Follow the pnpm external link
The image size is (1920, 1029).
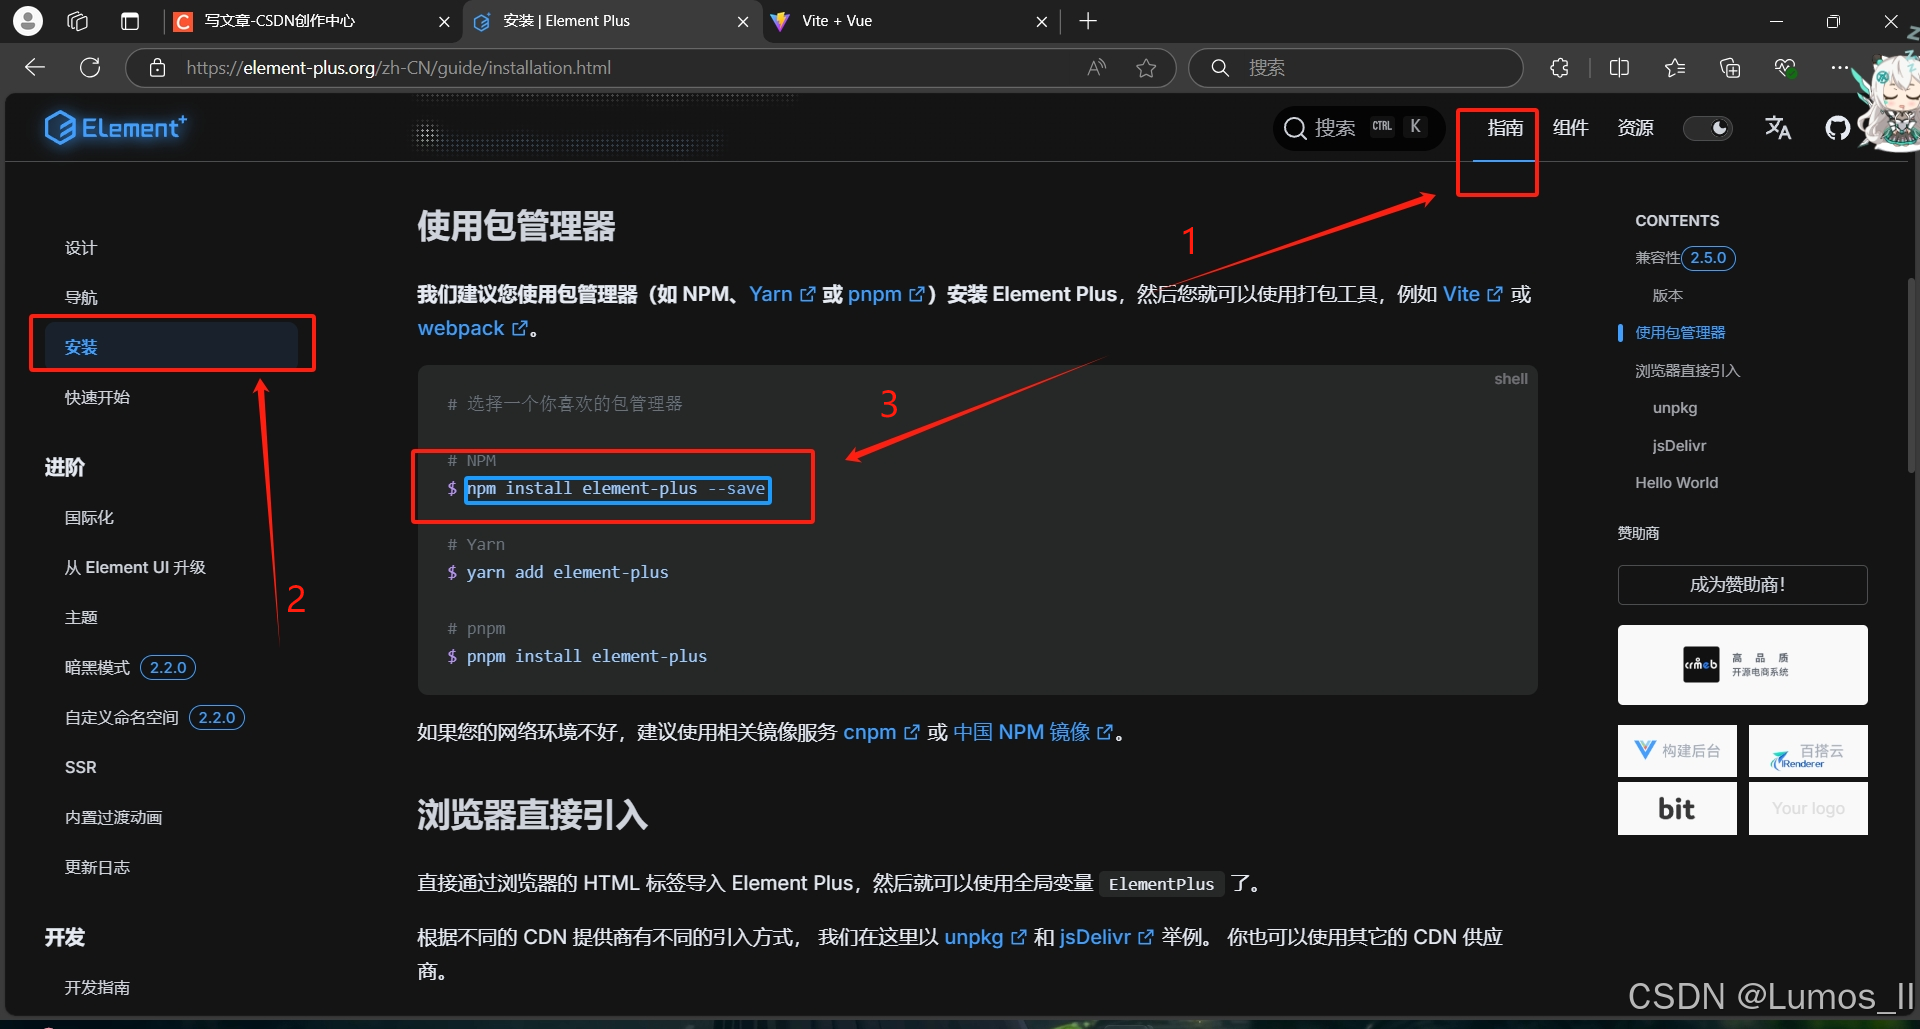tap(886, 294)
